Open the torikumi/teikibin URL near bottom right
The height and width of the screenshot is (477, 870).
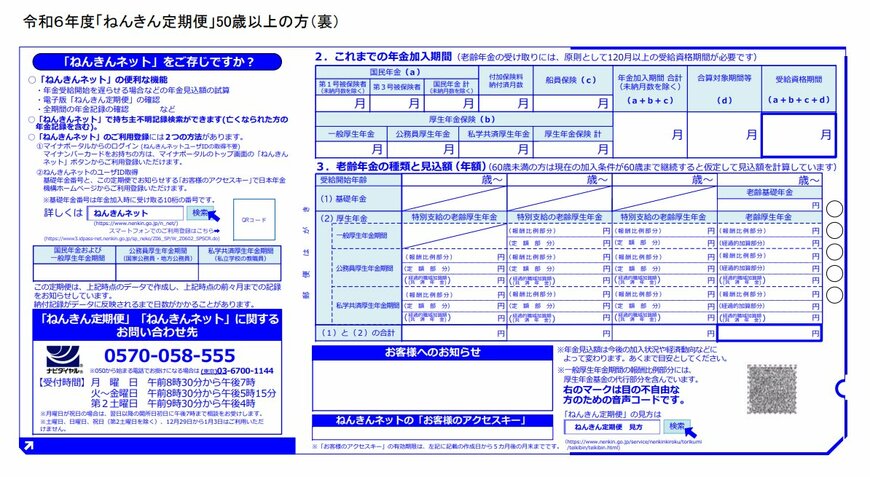[633, 444]
